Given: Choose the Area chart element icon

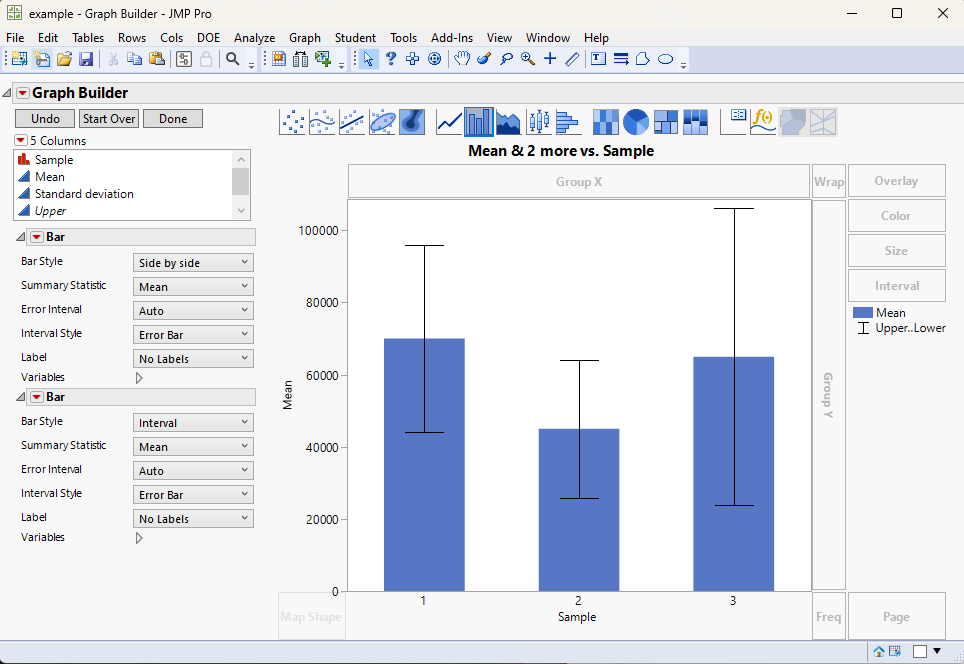Looking at the screenshot, I should (508, 122).
